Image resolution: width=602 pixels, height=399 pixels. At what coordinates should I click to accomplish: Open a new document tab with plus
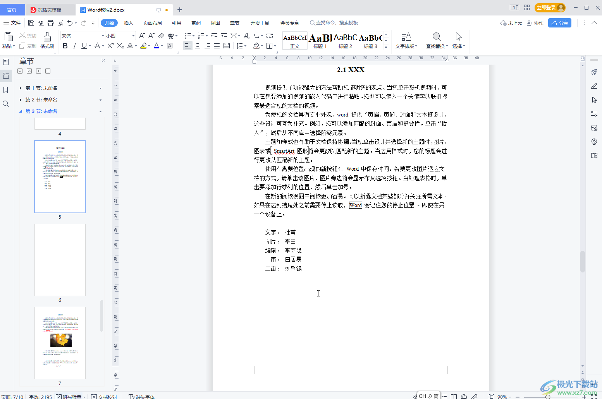click(179, 10)
